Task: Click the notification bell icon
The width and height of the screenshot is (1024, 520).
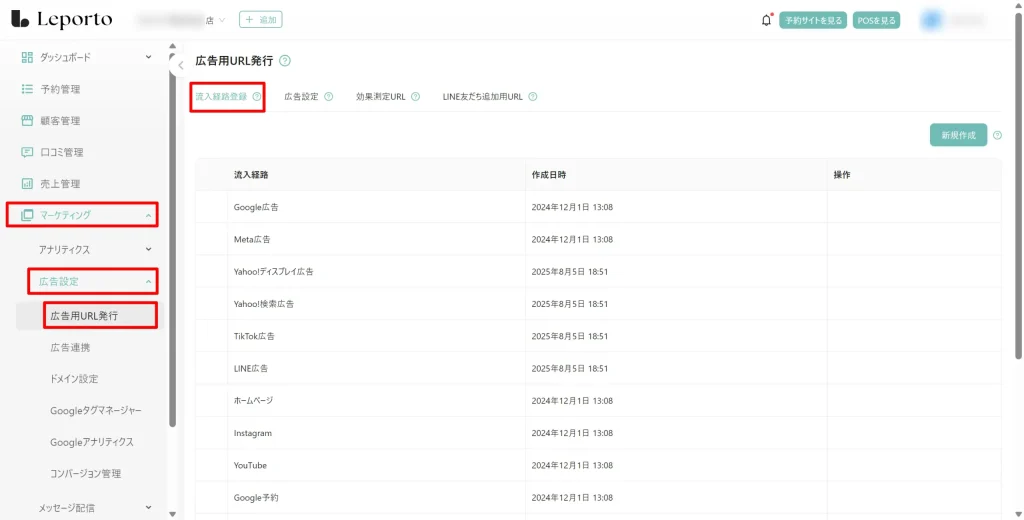Action: click(x=767, y=20)
